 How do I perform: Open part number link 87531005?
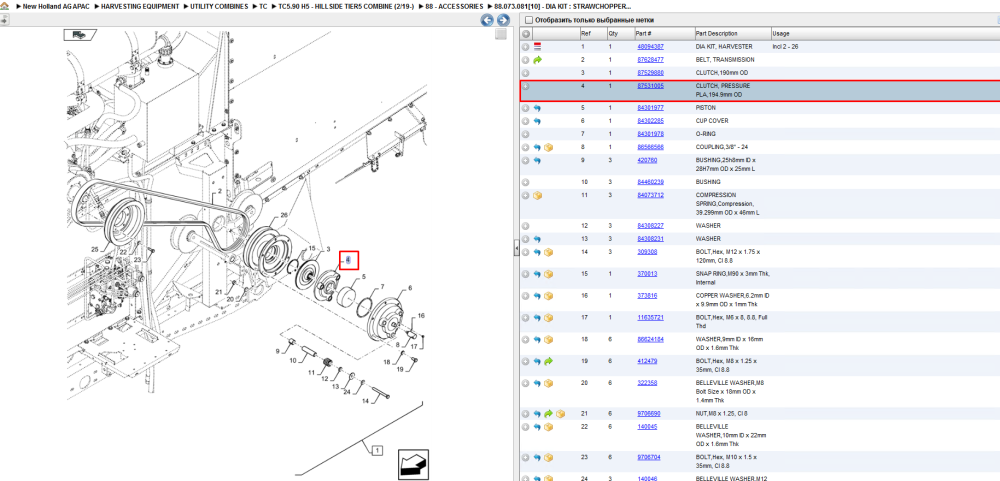pyautogui.click(x=650, y=85)
